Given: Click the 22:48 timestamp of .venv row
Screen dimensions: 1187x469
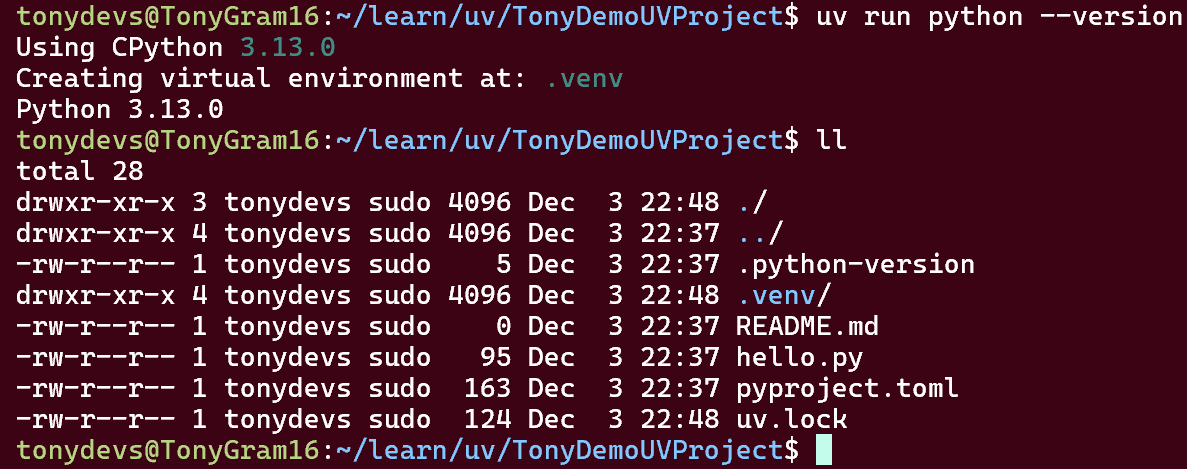Looking at the screenshot, I should 680,295.
